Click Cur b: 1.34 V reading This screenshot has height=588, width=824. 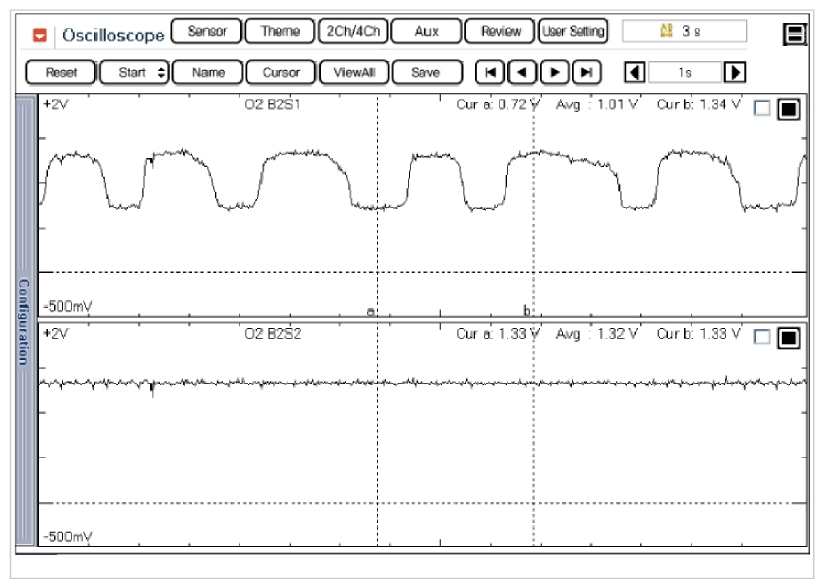click(x=699, y=104)
